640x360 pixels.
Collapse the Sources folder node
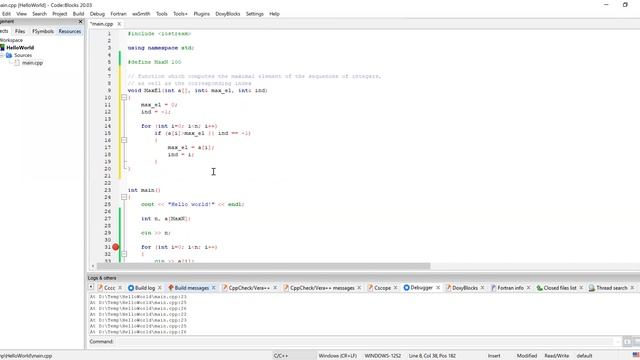click(x=2, y=55)
